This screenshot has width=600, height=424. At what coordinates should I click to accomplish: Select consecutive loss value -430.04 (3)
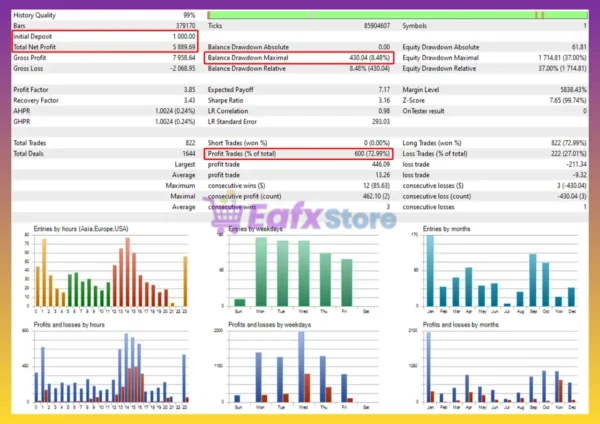click(572, 196)
